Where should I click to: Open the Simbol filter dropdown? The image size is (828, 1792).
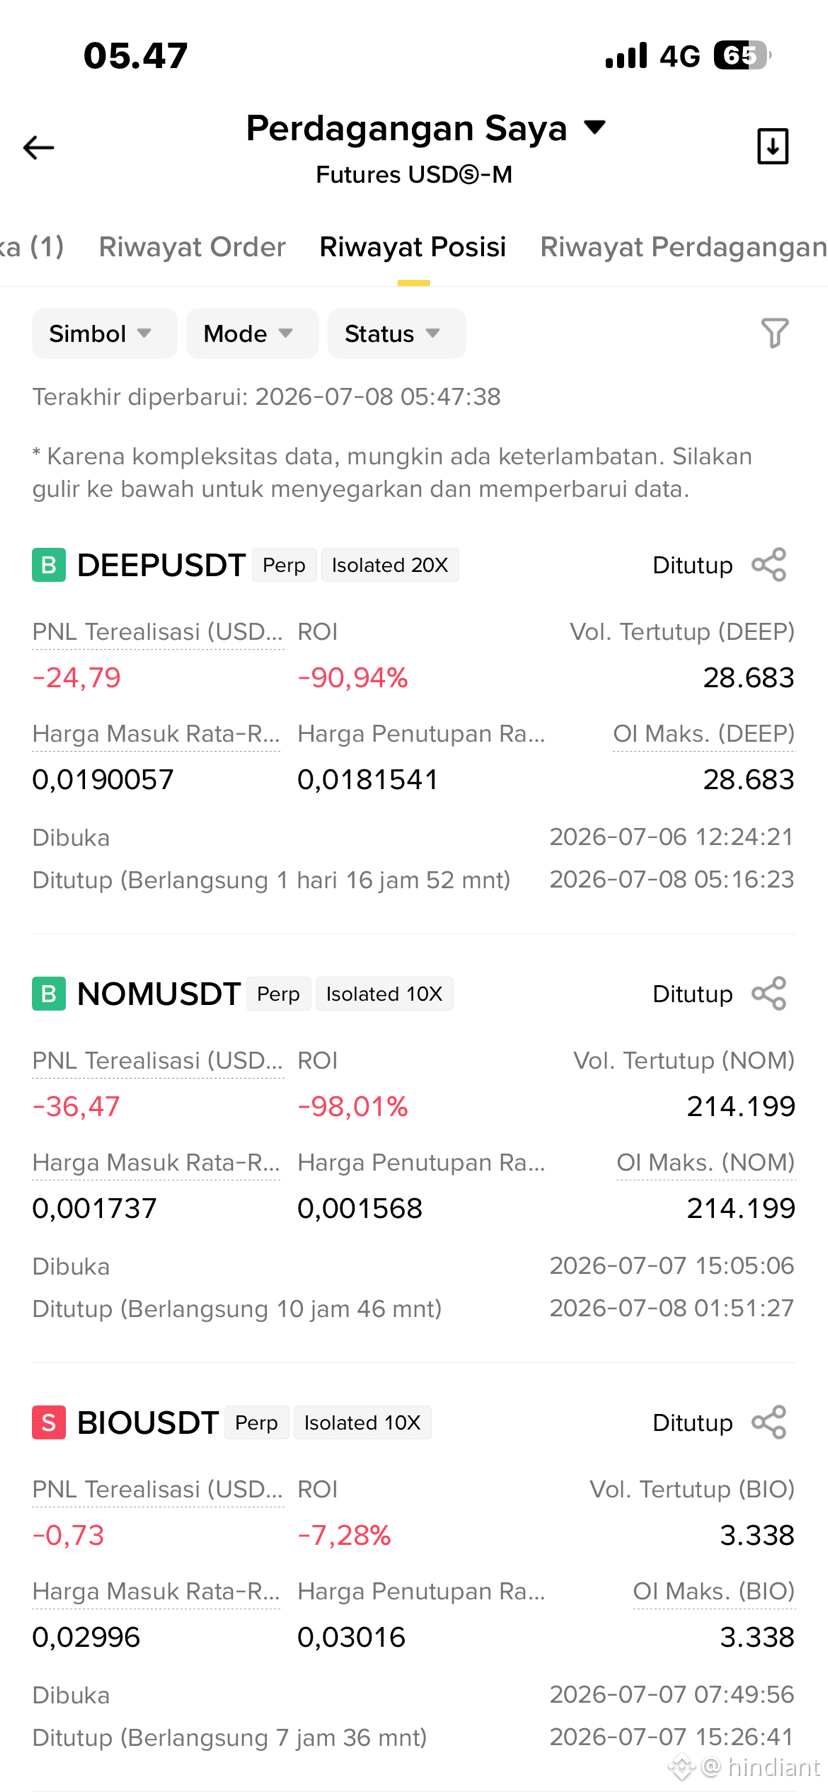[104, 333]
